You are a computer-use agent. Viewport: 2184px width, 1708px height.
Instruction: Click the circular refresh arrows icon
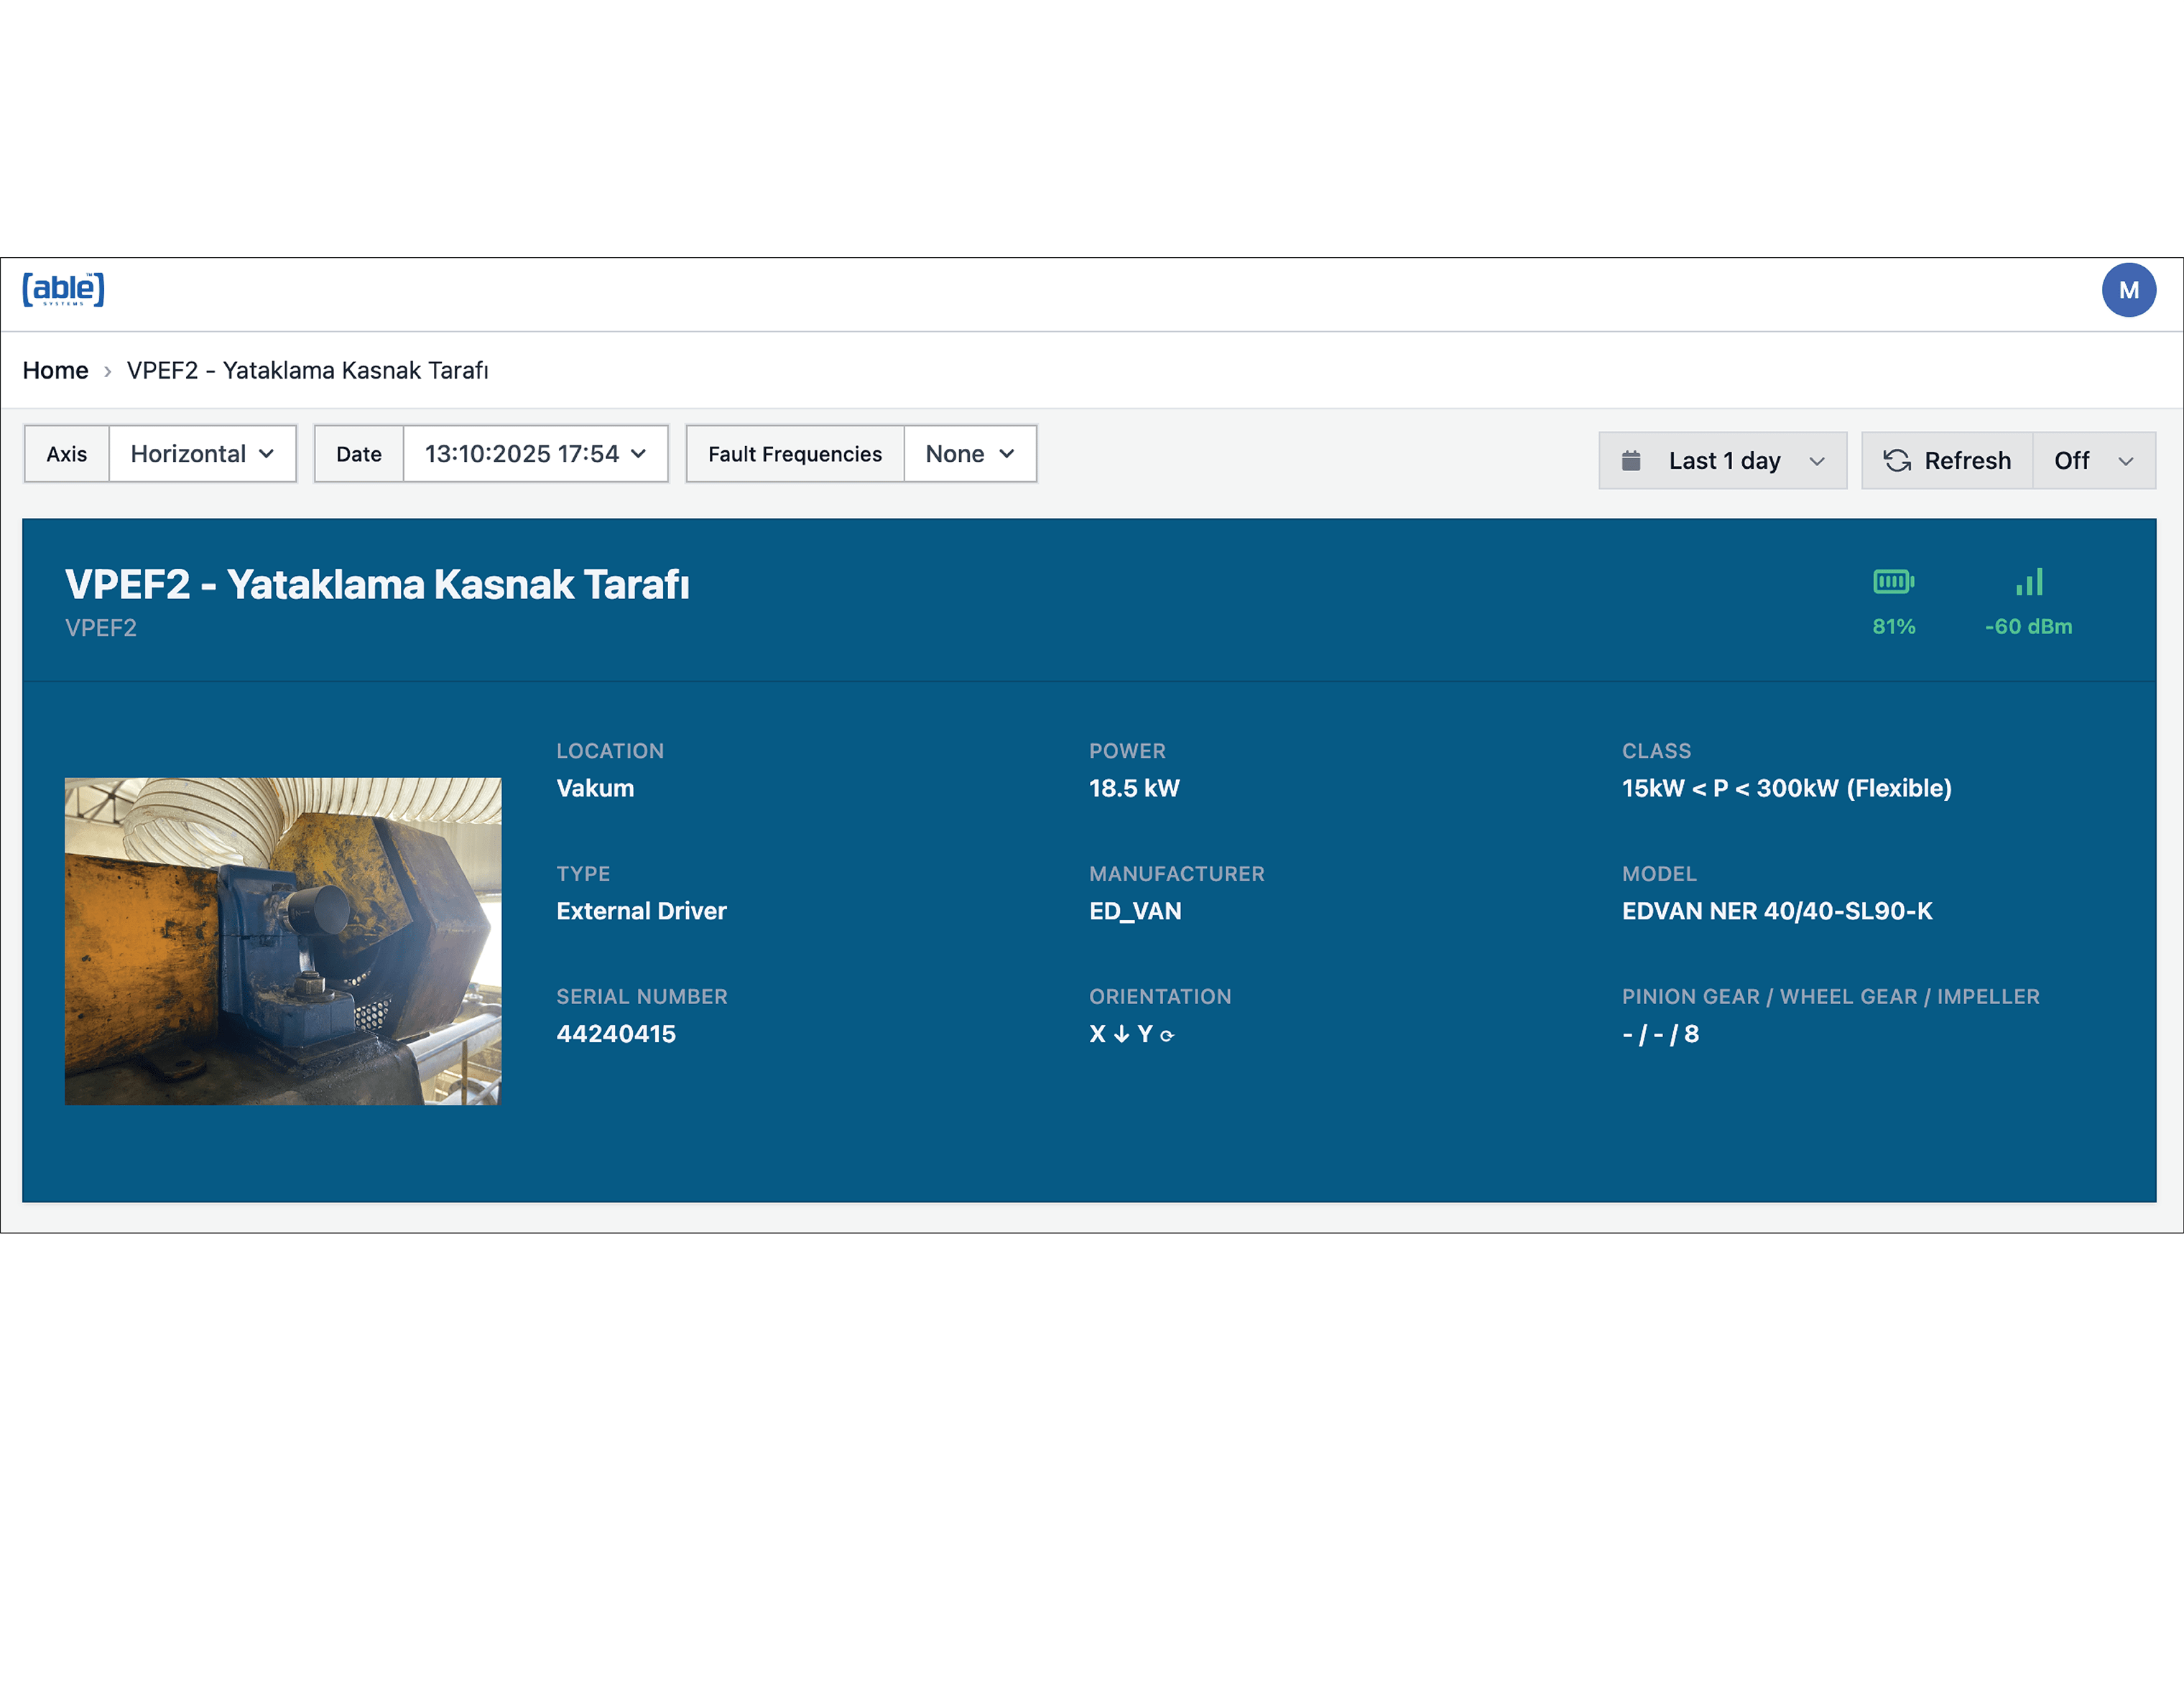(1897, 460)
